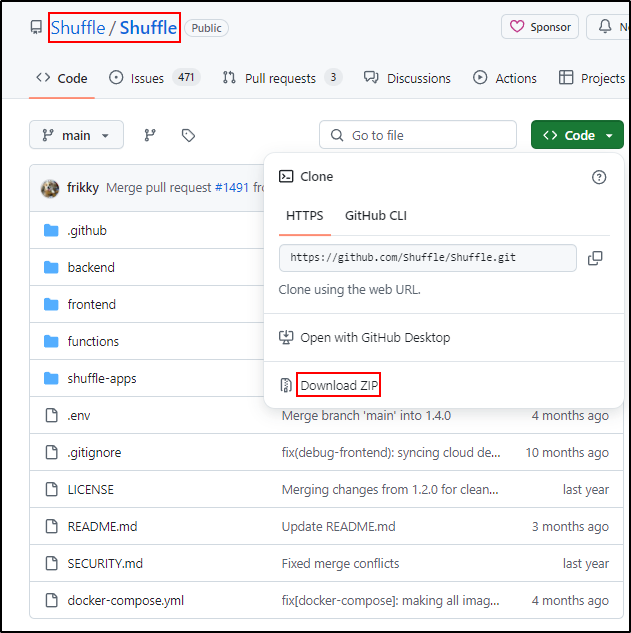Click the folder icon next to backend
Image resolution: width=631 pixels, height=633 pixels.
click(51, 267)
